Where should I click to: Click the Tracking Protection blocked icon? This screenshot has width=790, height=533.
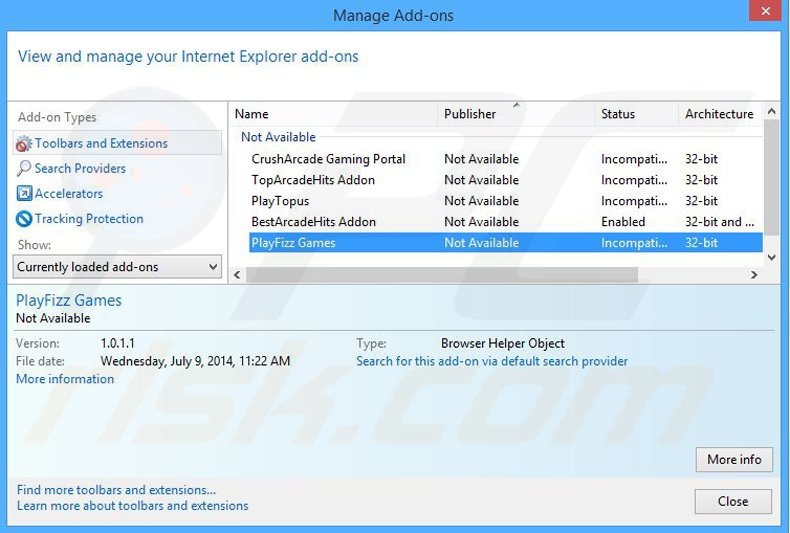(x=24, y=219)
